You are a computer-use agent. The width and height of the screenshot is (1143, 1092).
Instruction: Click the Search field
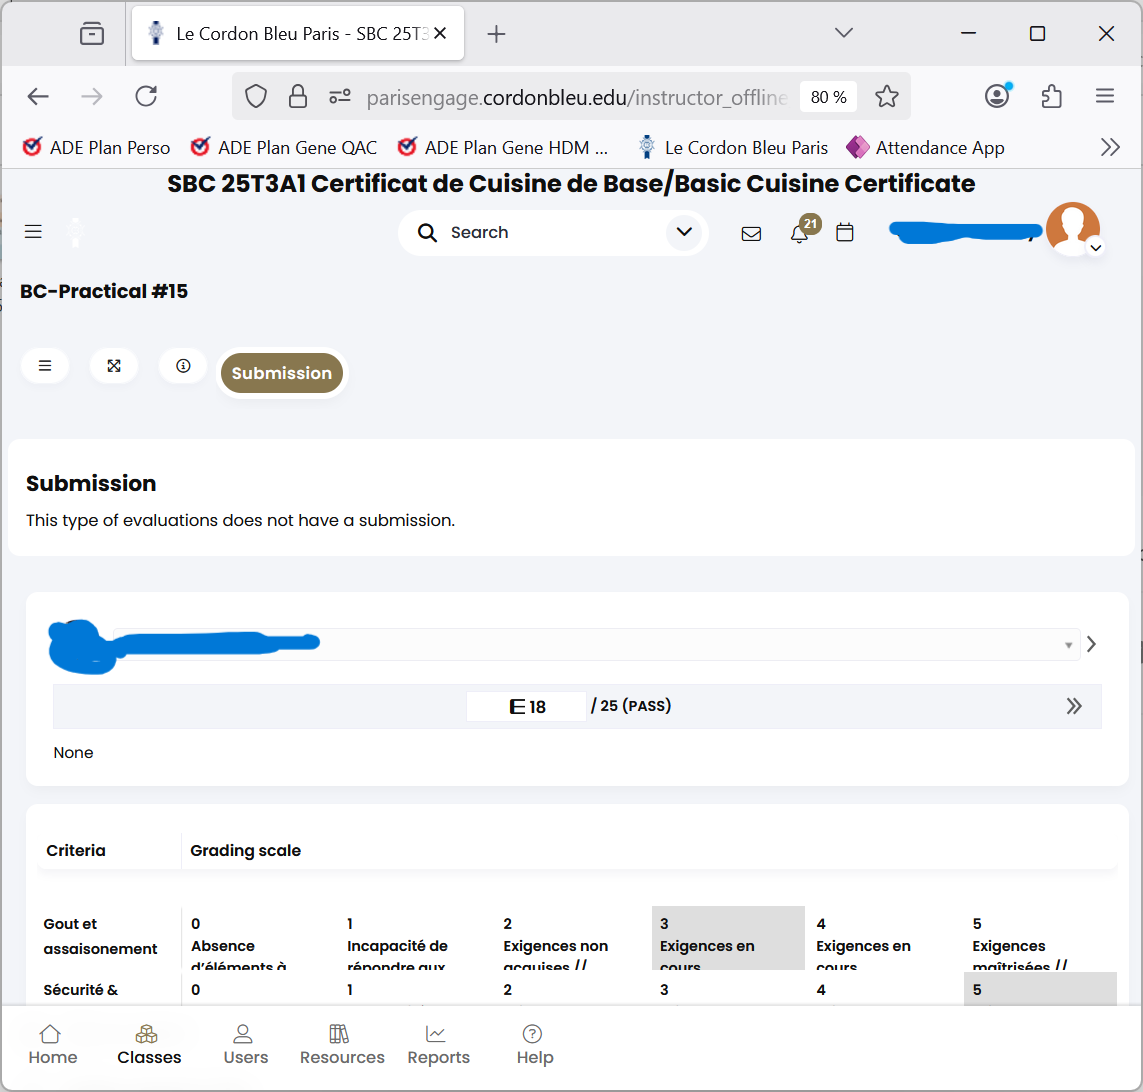(x=552, y=233)
